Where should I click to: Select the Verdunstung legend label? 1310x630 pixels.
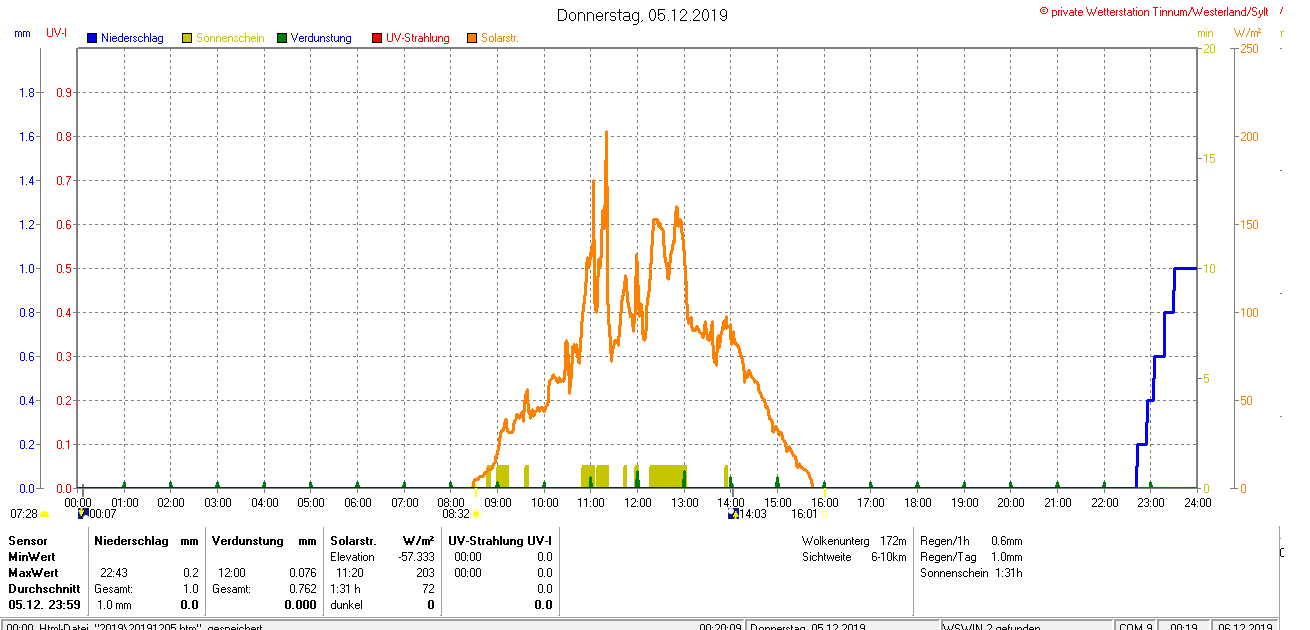tap(321, 38)
